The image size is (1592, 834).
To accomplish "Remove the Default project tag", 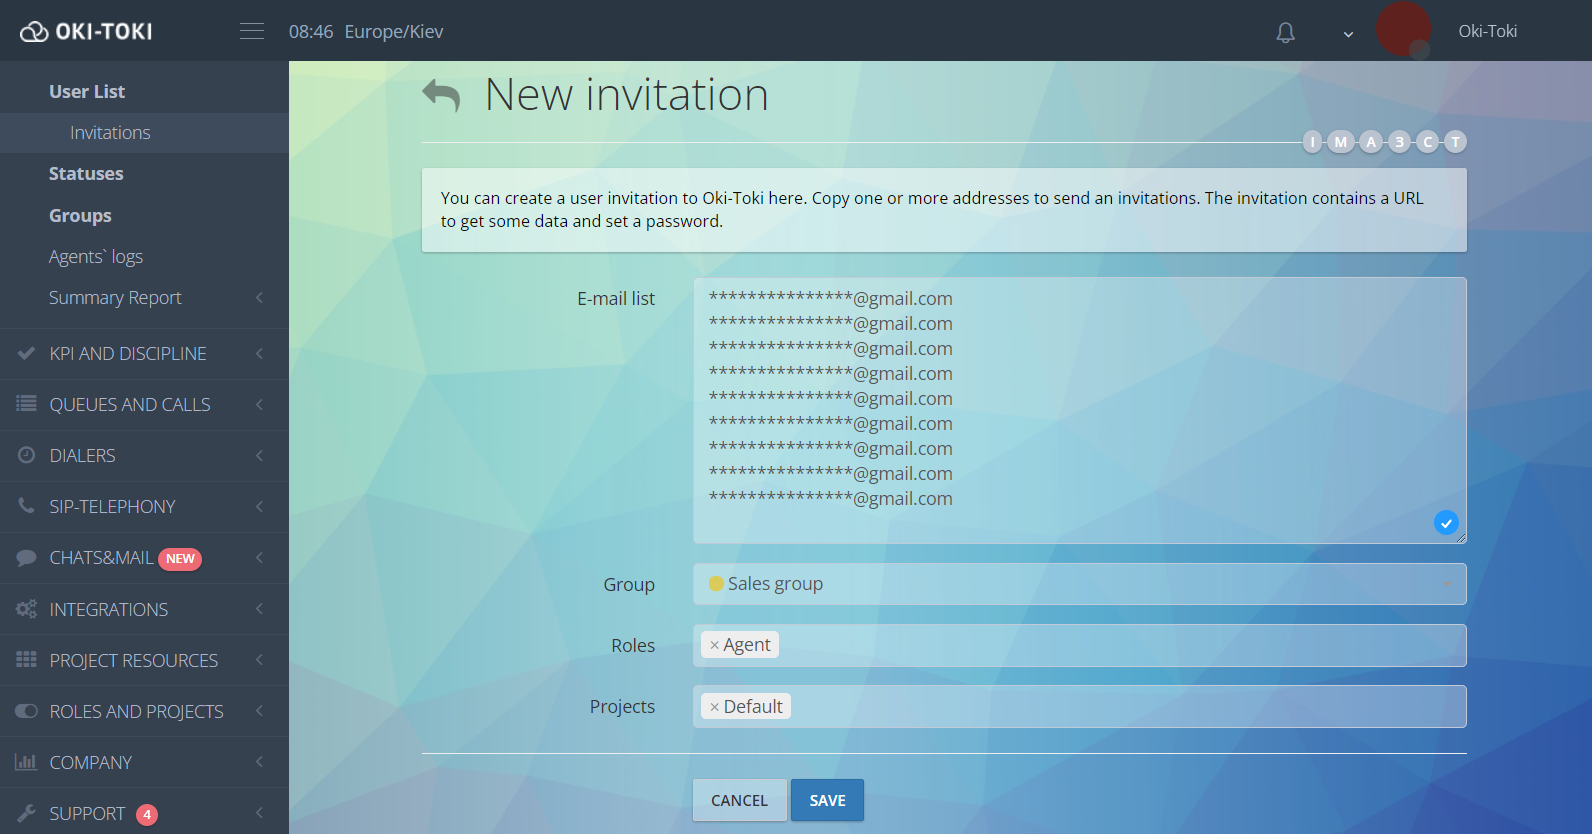I will click(x=714, y=707).
